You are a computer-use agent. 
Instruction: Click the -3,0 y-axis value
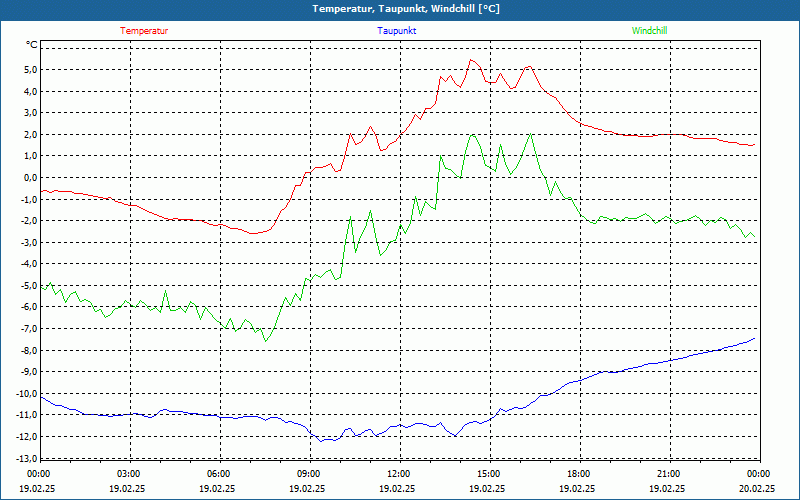(x=28, y=242)
